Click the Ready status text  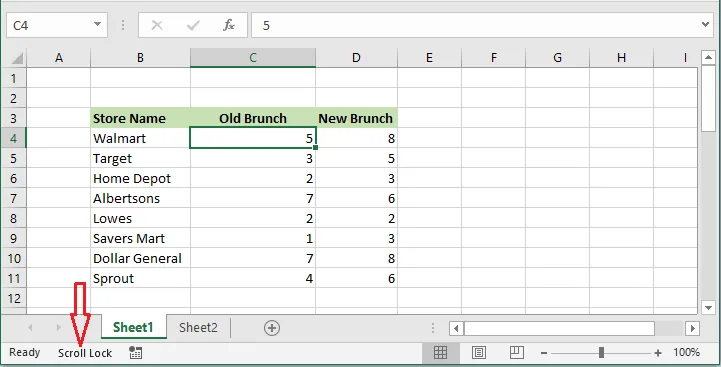tap(25, 353)
